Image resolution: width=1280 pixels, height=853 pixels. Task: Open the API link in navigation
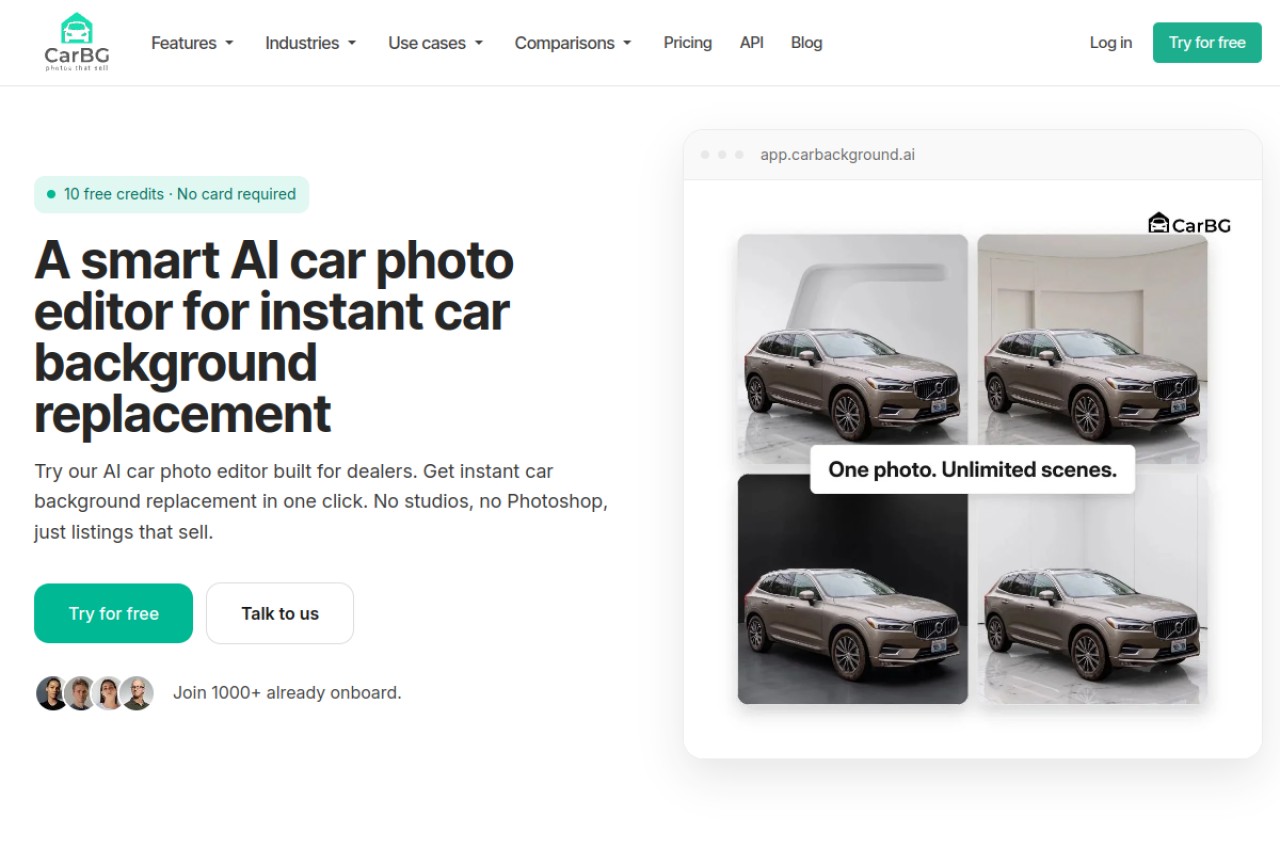(x=752, y=43)
